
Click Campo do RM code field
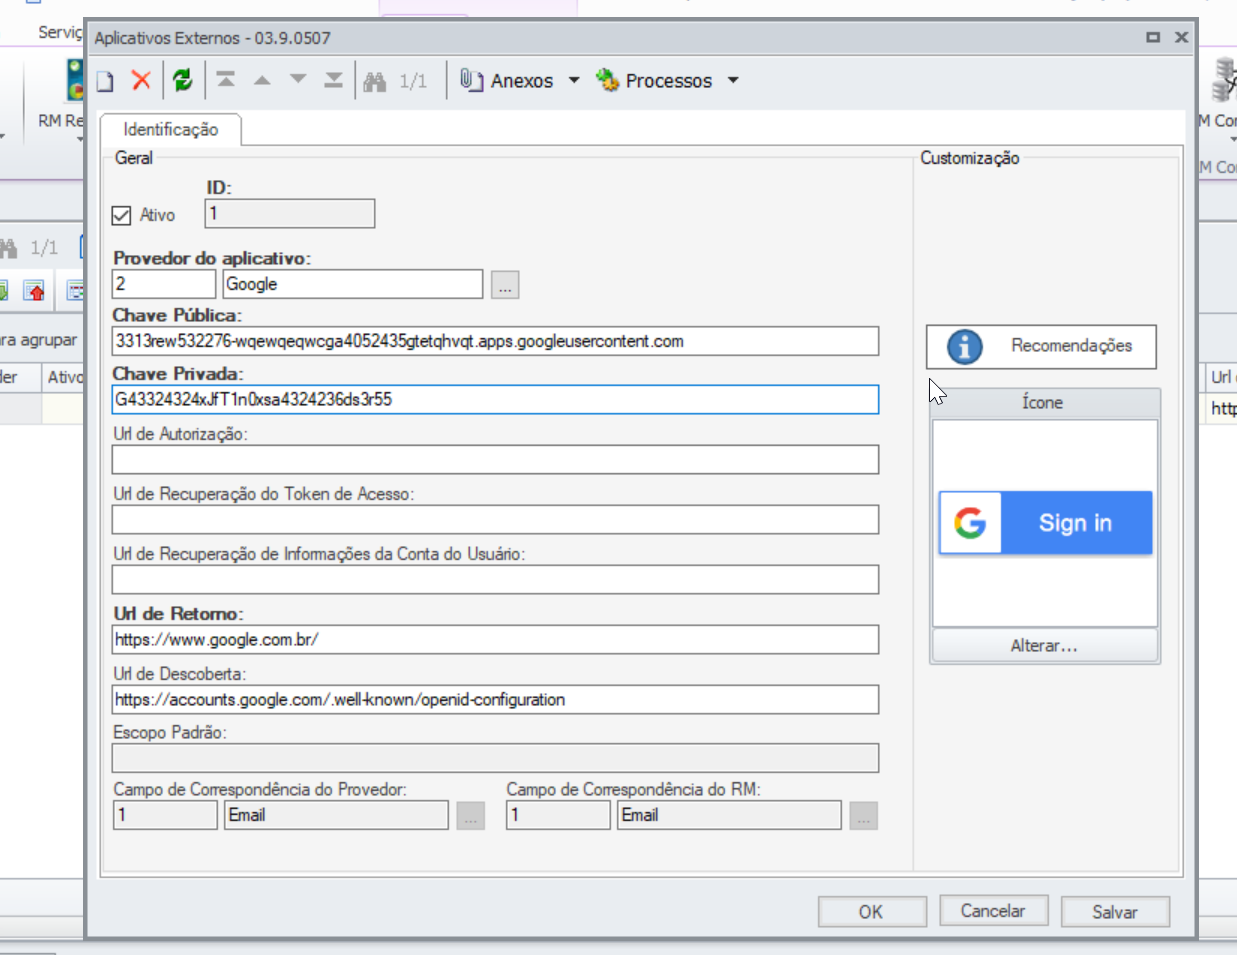coord(558,815)
